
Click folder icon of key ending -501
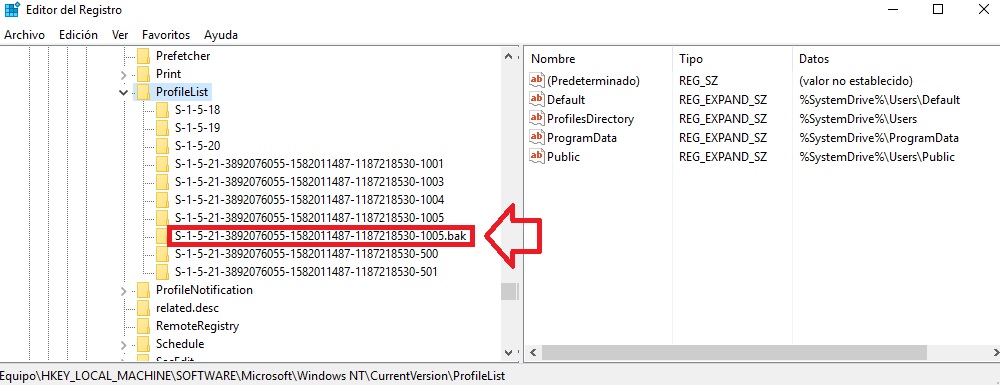[x=162, y=272]
